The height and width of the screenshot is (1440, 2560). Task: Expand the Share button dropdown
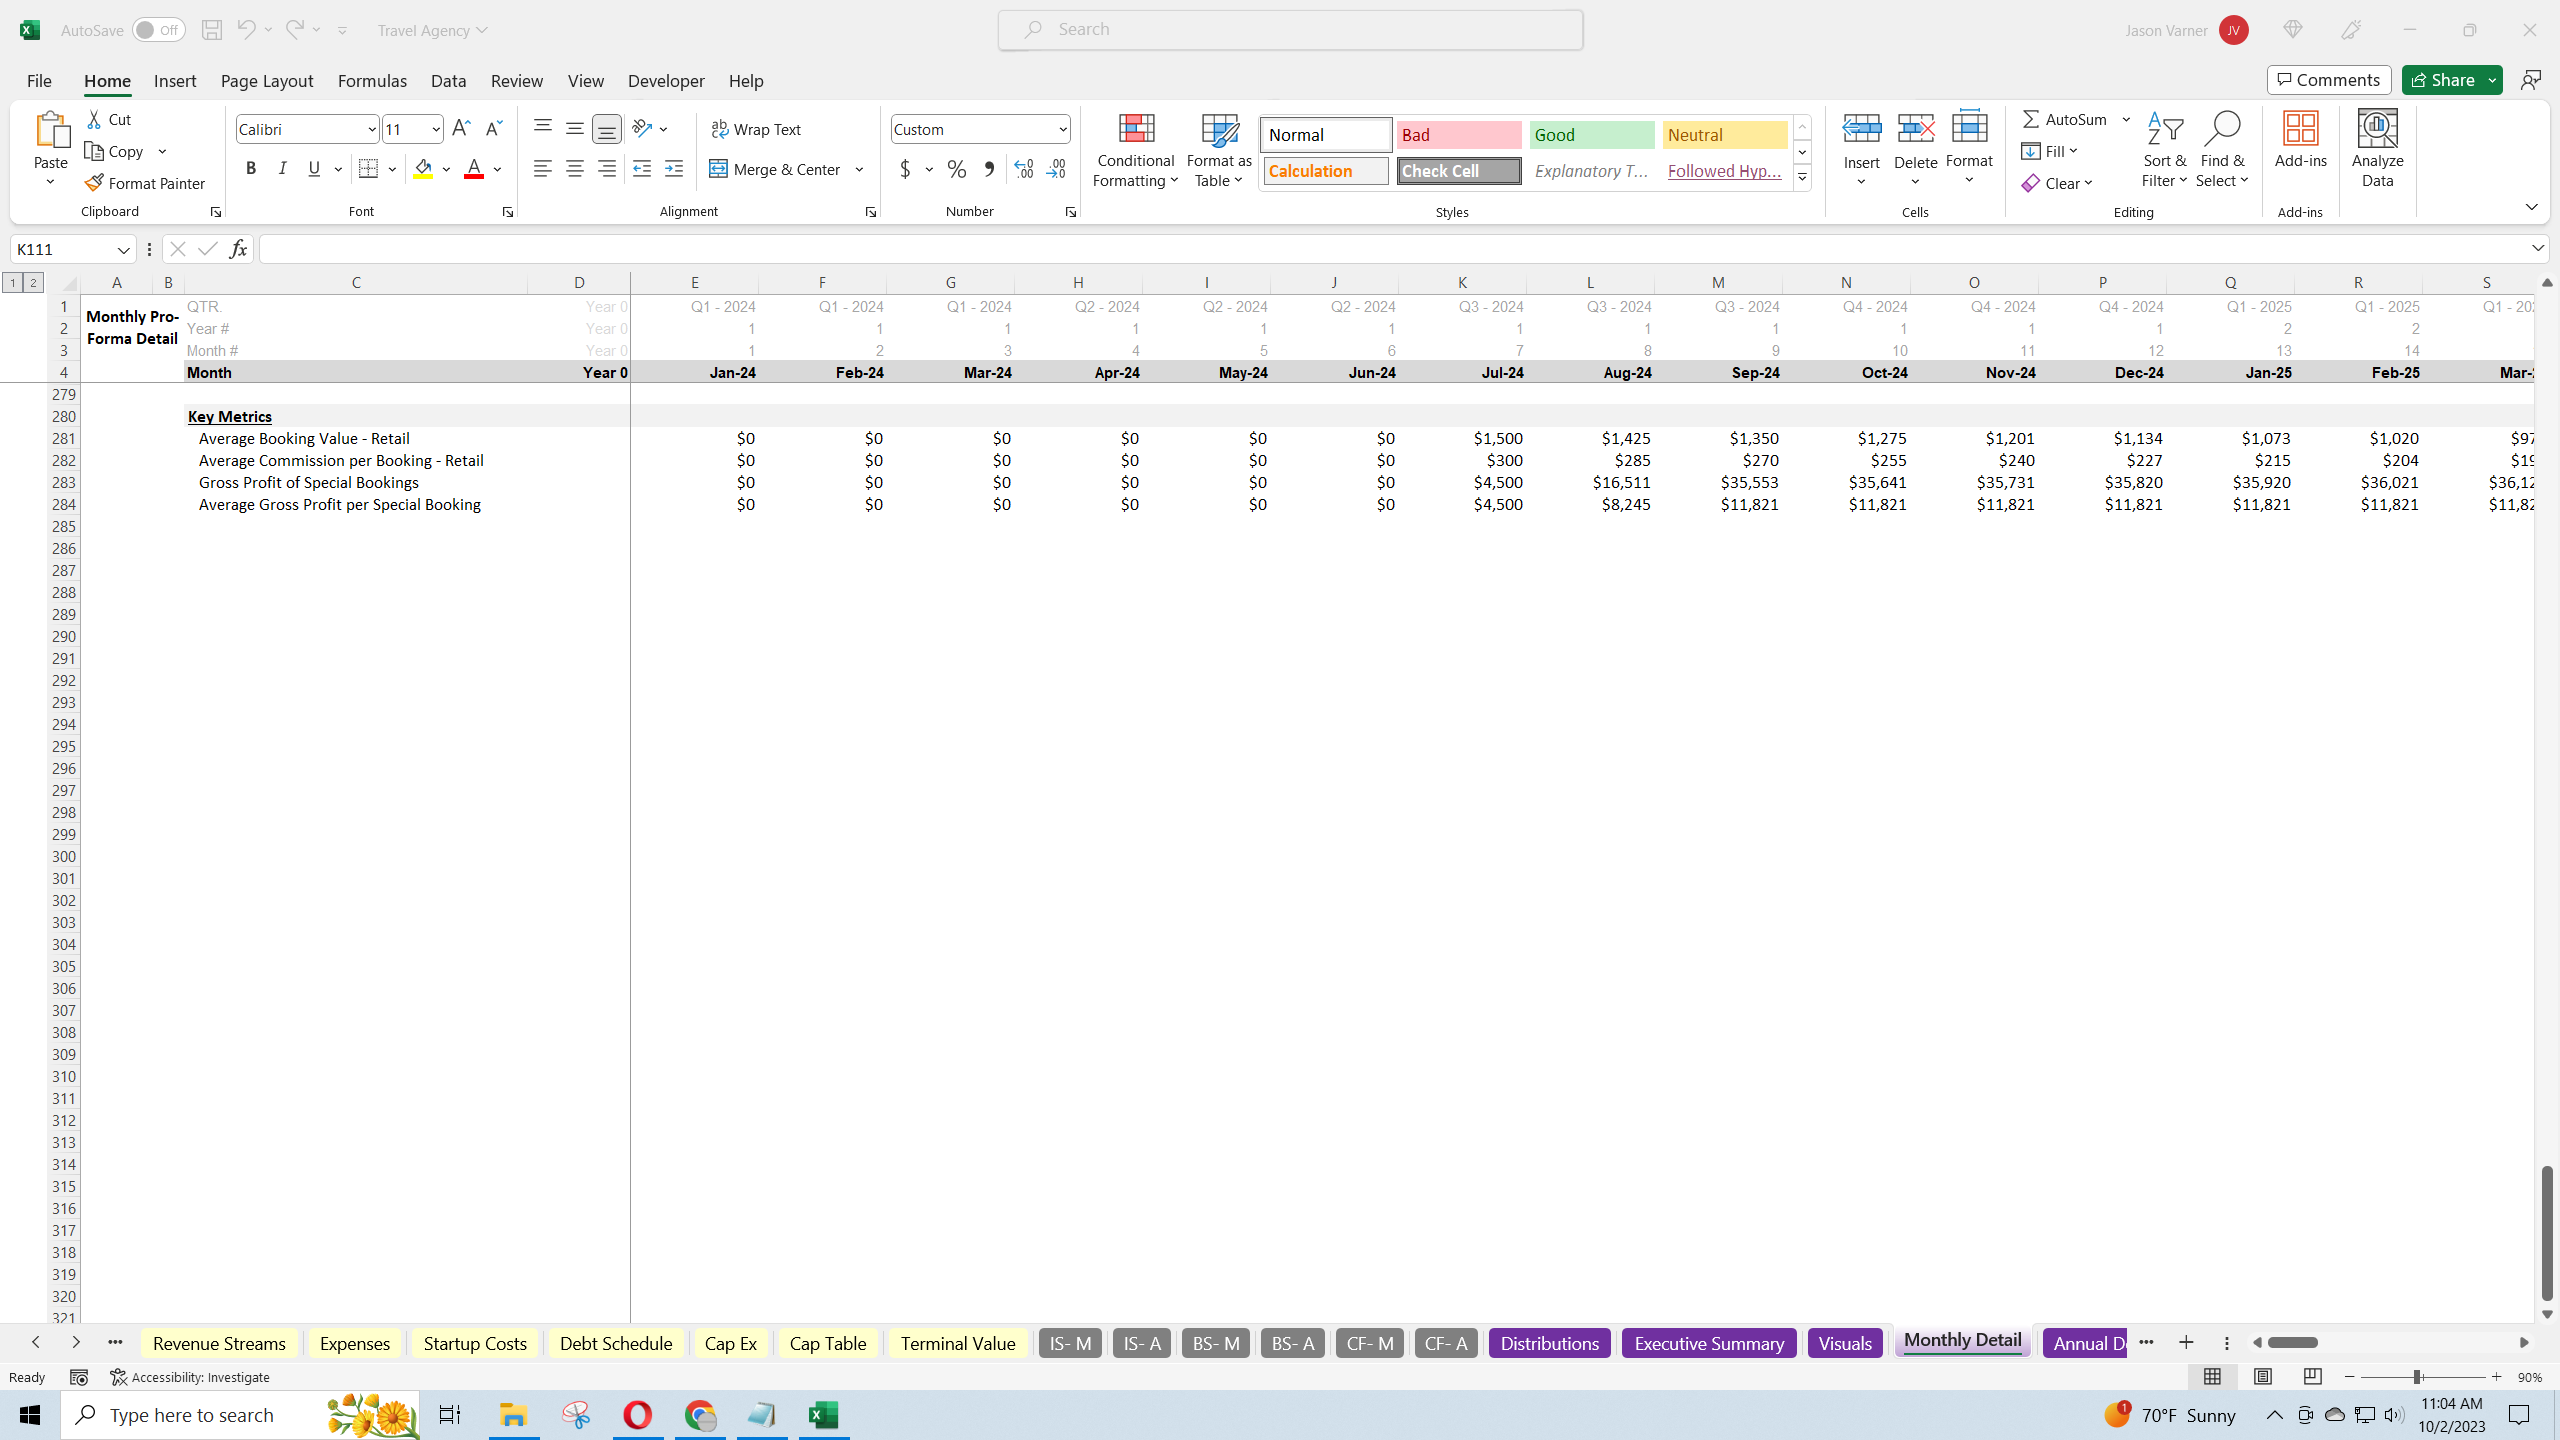click(2493, 80)
